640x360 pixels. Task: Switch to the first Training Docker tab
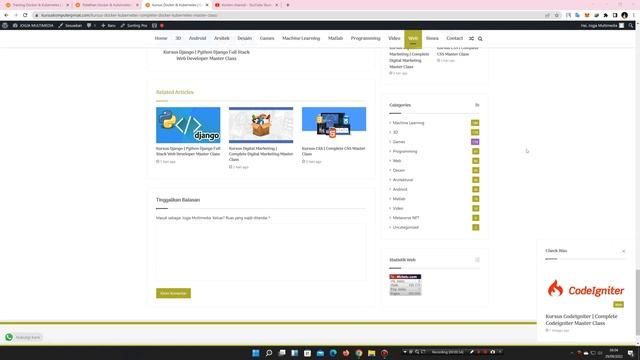tap(38, 5)
